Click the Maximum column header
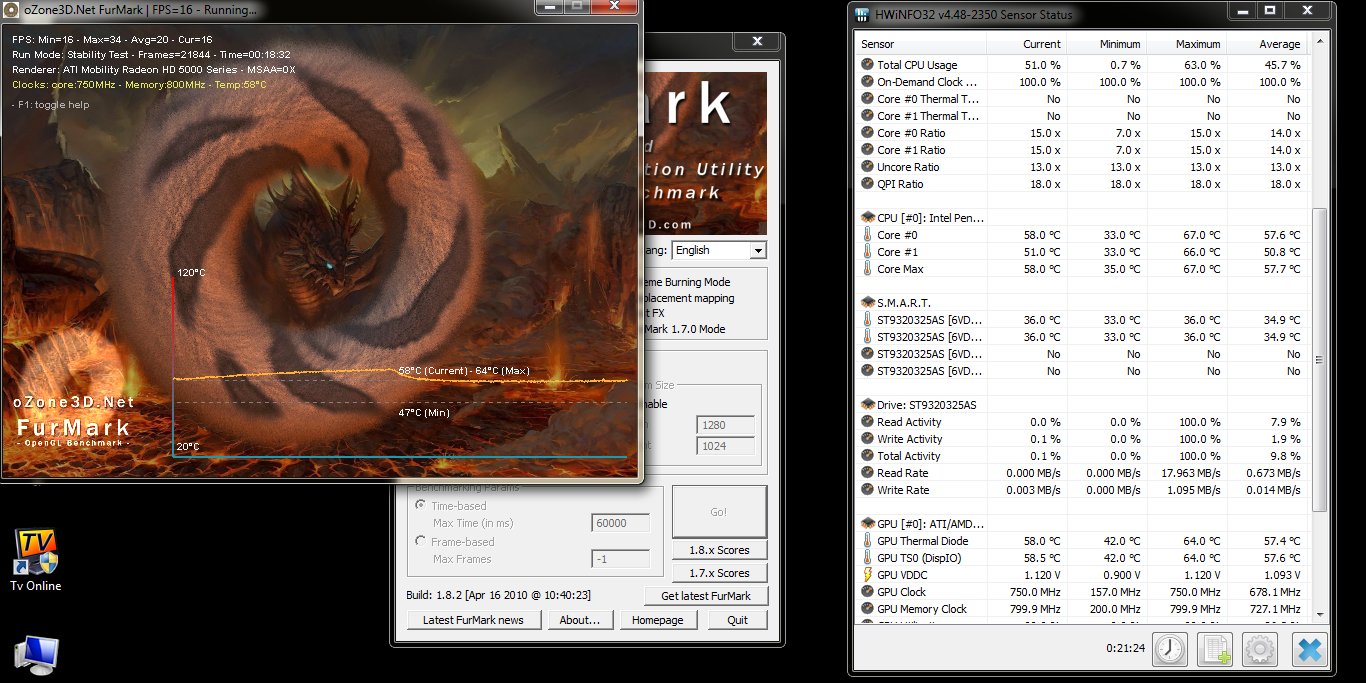This screenshot has width=1366, height=683. [x=1187, y=44]
